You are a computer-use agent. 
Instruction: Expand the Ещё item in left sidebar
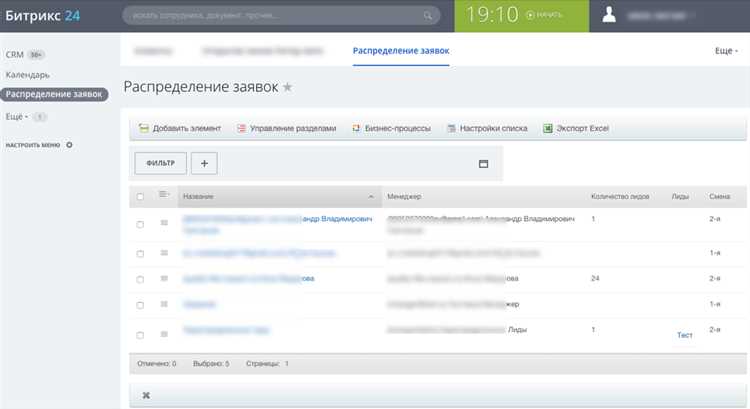[x=17, y=116]
